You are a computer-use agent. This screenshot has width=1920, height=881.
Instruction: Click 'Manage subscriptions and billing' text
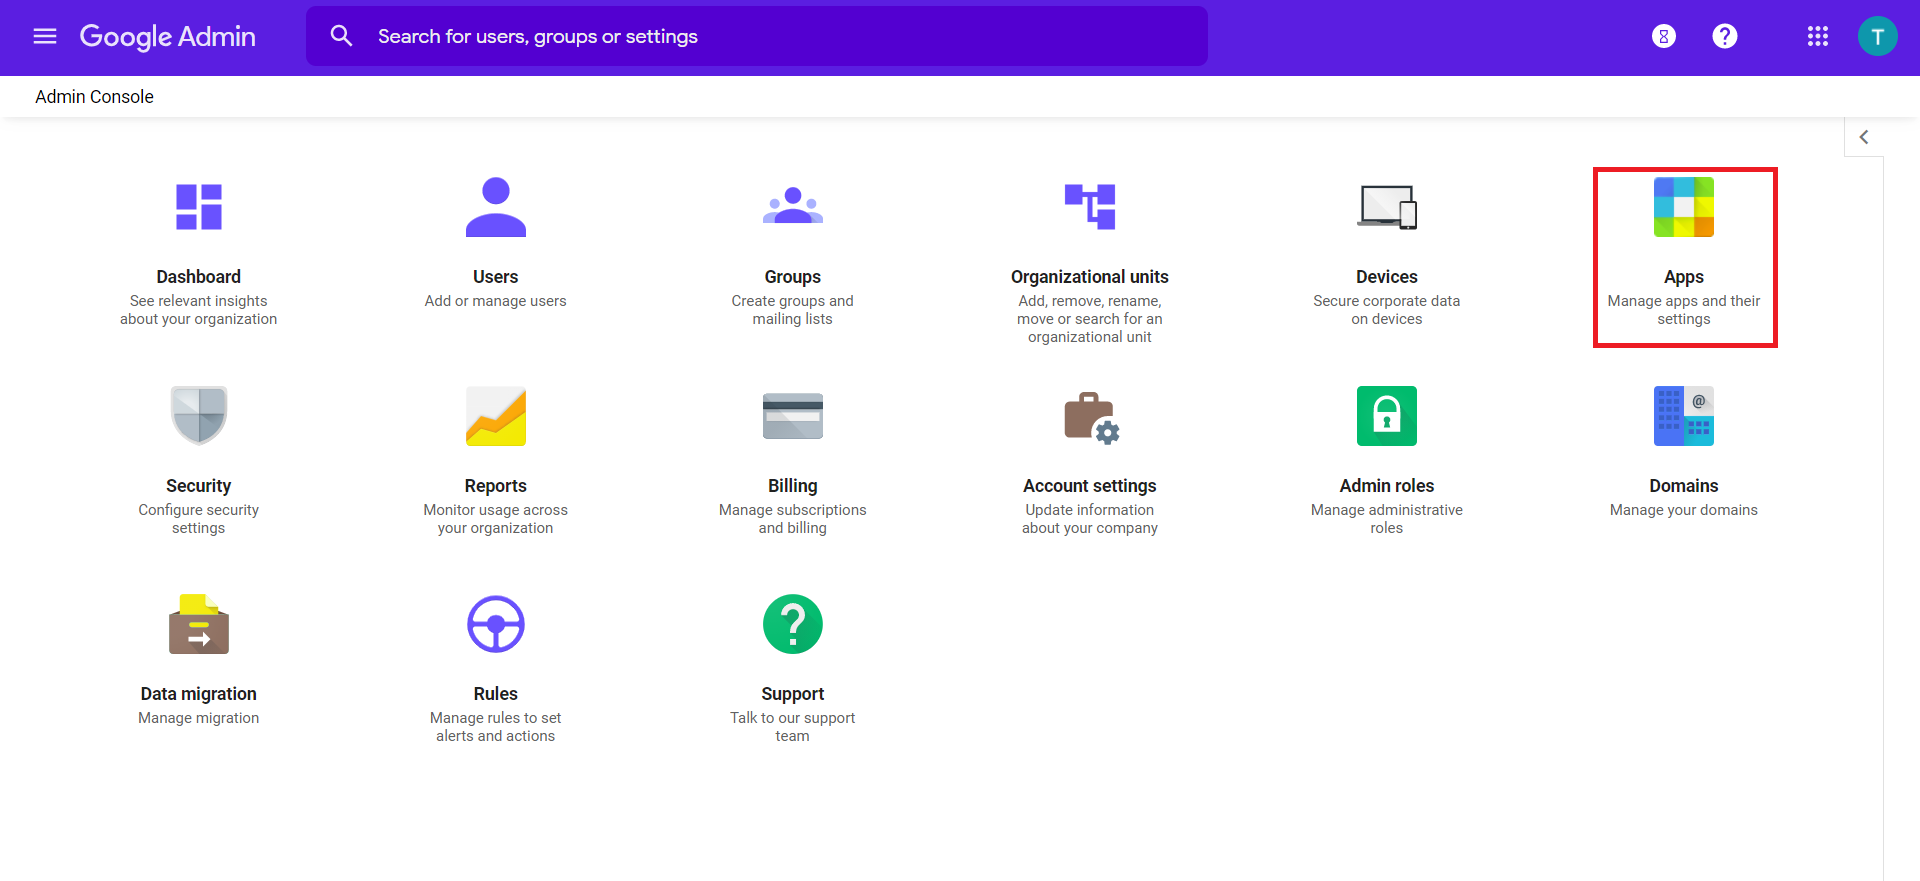coord(793,519)
